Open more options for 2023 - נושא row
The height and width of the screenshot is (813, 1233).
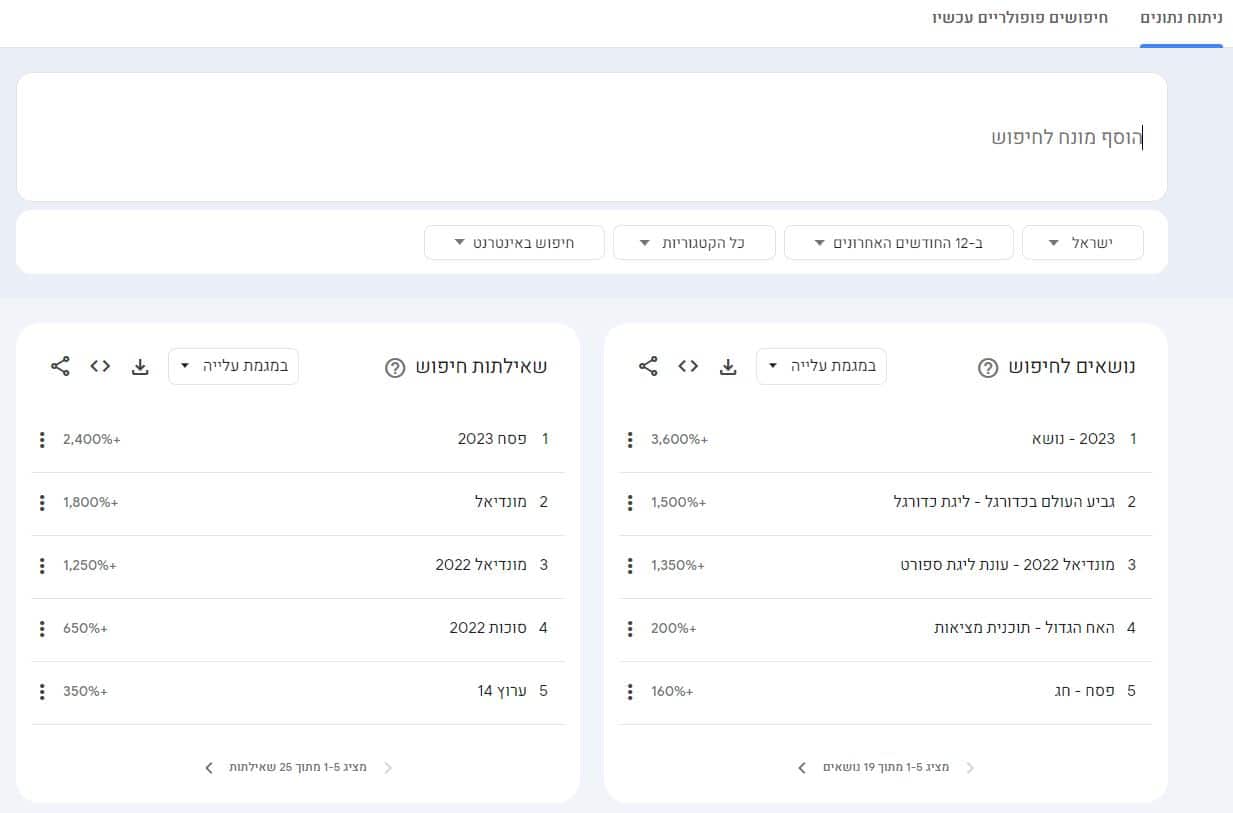(630, 439)
